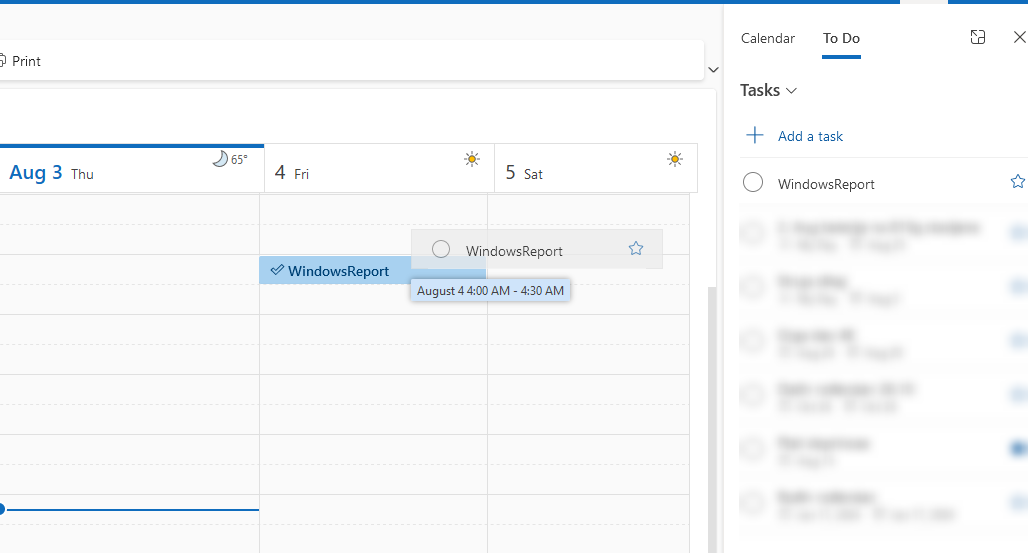The height and width of the screenshot is (553, 1028).
Task: Open the WindowsReport task in the To Do list
Action: [x=826, y=184]
